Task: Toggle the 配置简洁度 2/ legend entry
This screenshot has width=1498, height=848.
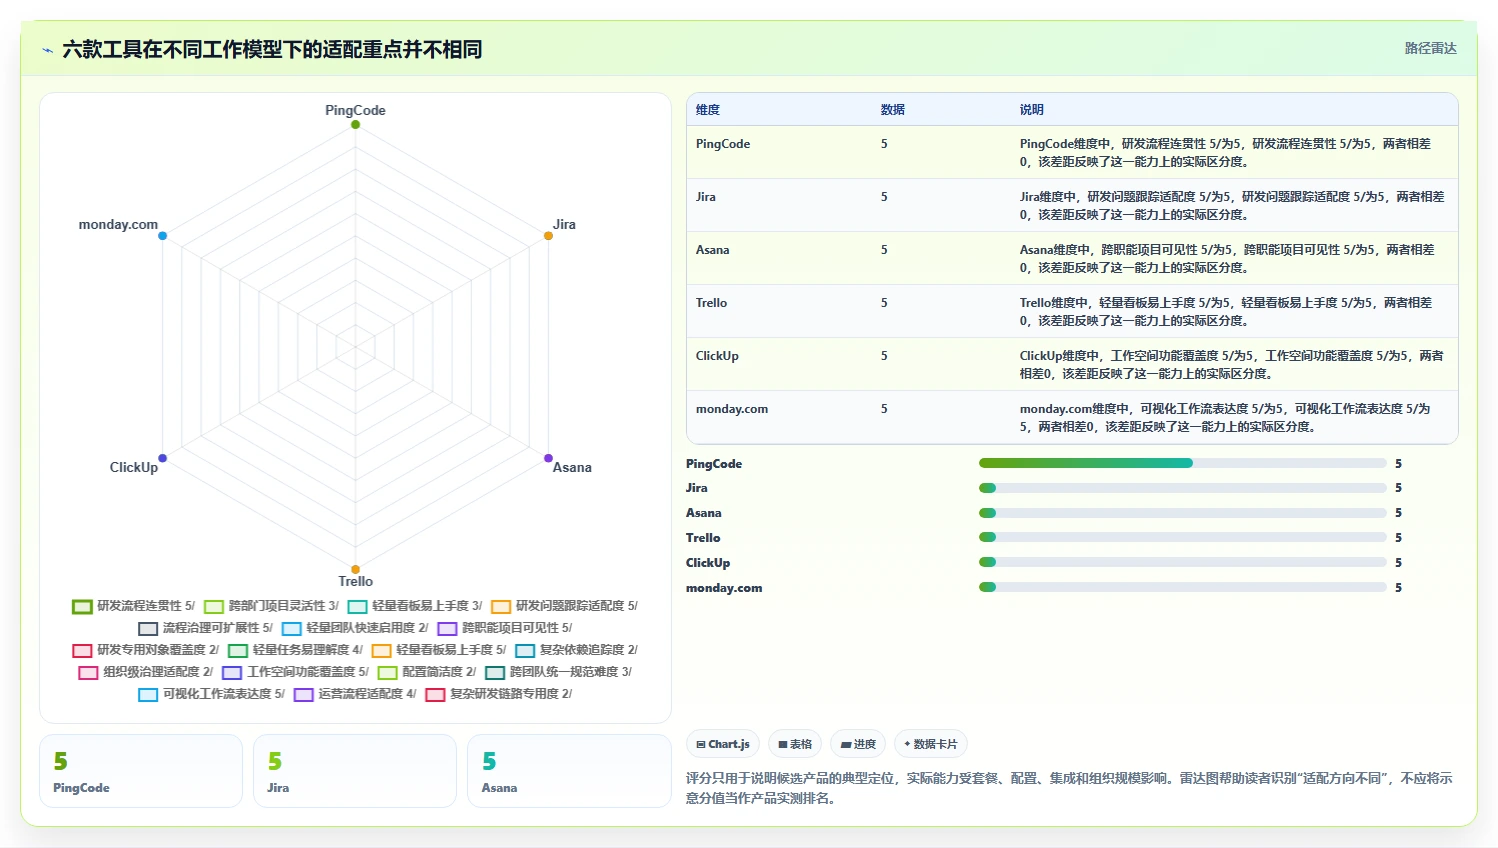Action: pyautogui.click(x=427, y=672)
